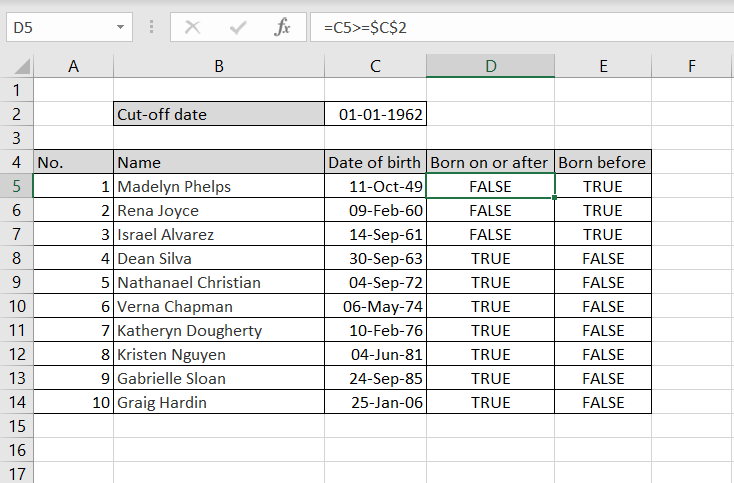Click the formula bar vertical dots handle
The width and height of the screenshot is (734, 483).
(x=151, y=27)
